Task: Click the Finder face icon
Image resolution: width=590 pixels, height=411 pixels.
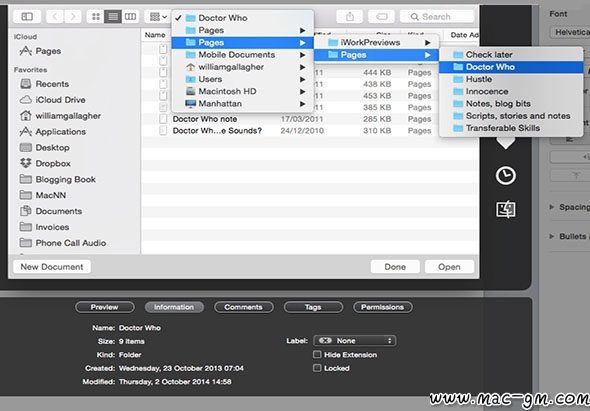Action: click(506, 209)
